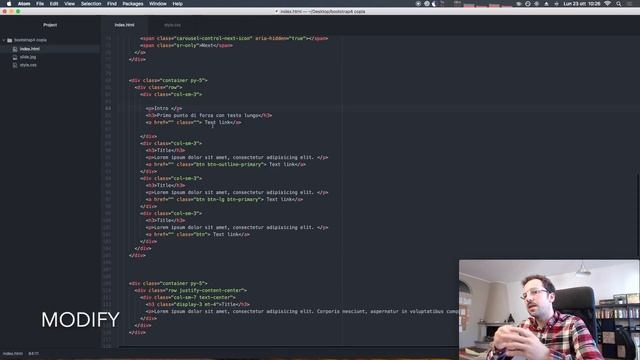Open the File menu
Image resolution: width=640 pixels, height=360 pixels.
pos(40,4)
